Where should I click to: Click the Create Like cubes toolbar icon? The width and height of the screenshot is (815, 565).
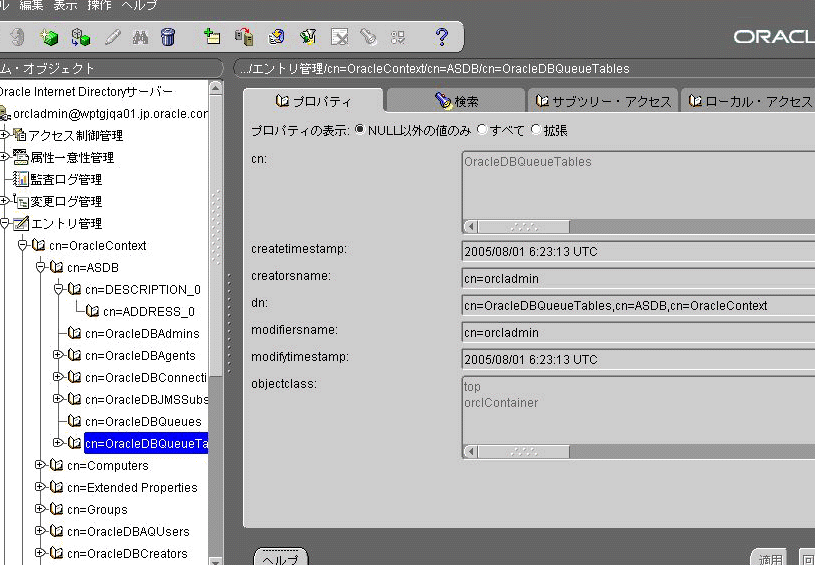pyautogui.click(x=81, y=37)
